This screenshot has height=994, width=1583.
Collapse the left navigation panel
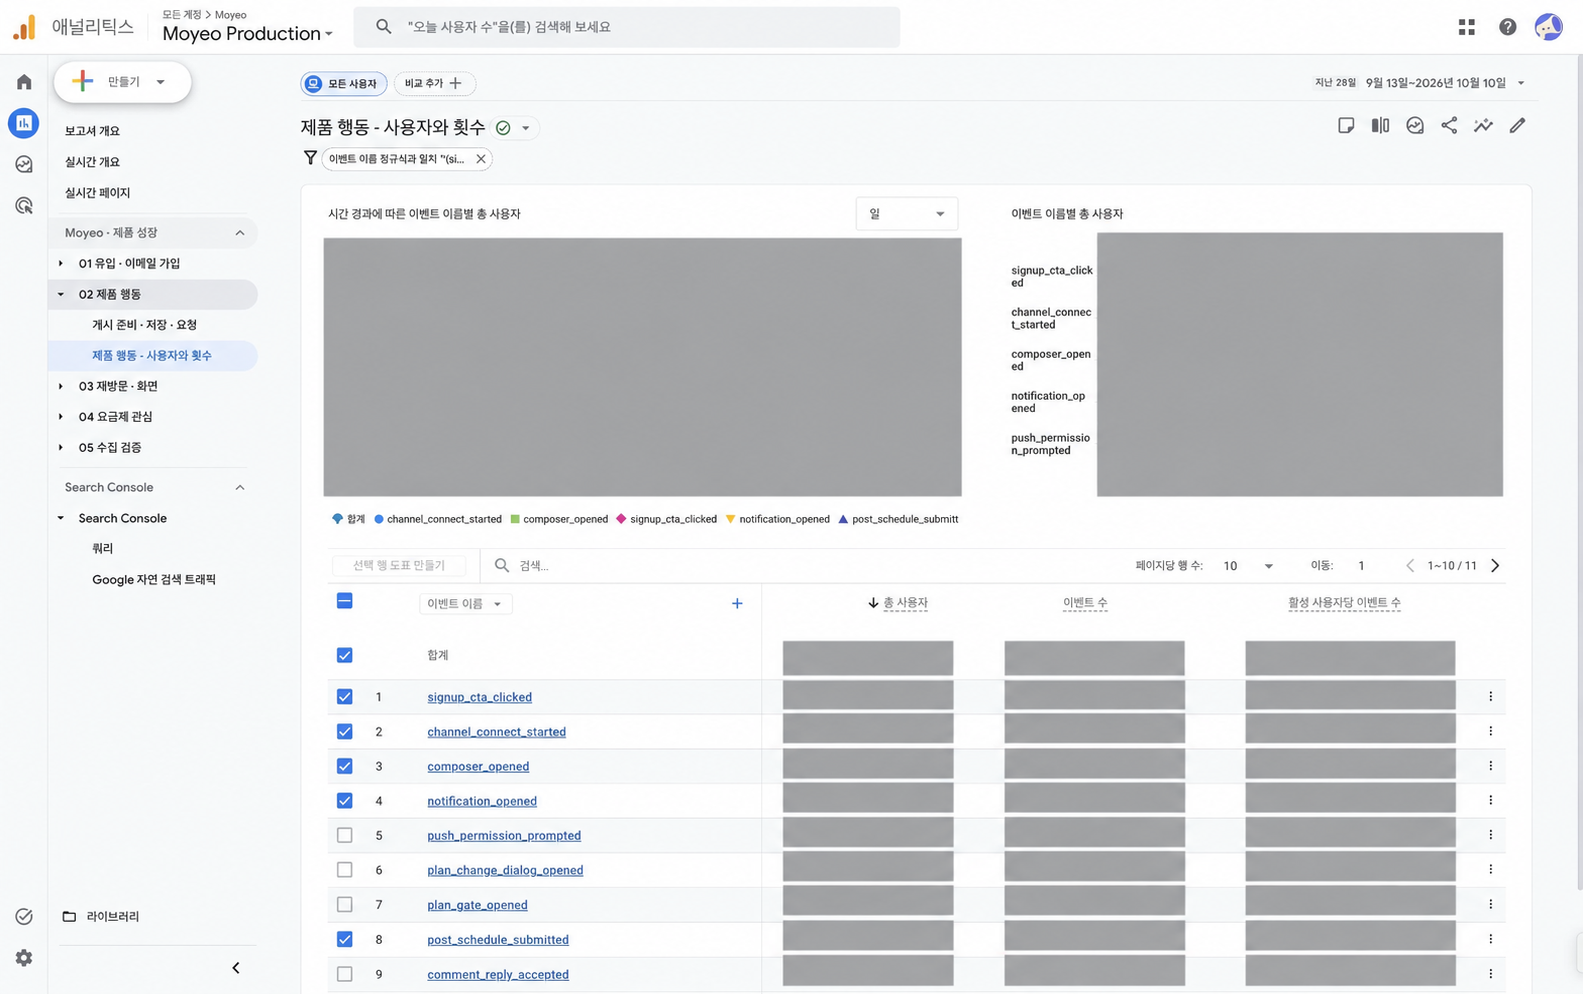(236, 968)
